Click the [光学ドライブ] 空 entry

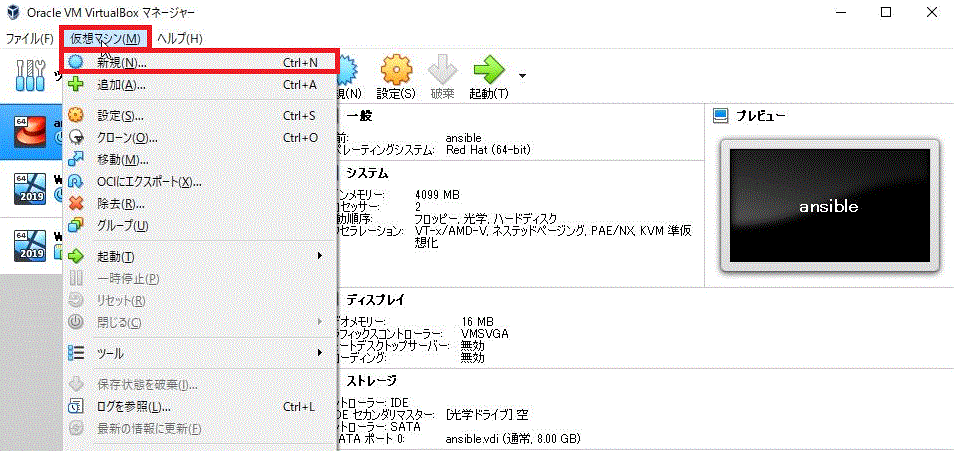point(487,415)
